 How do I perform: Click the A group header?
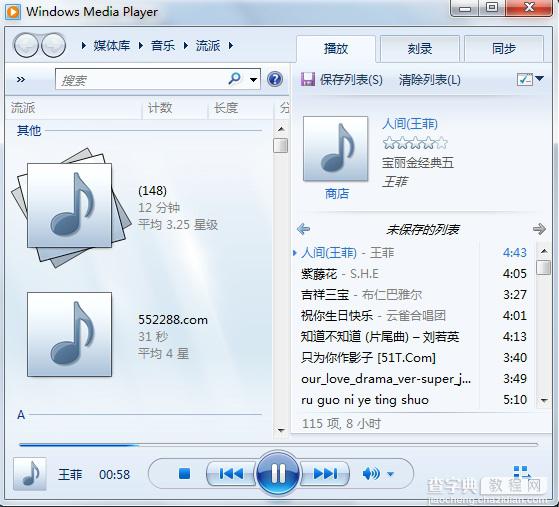(21, 415)
